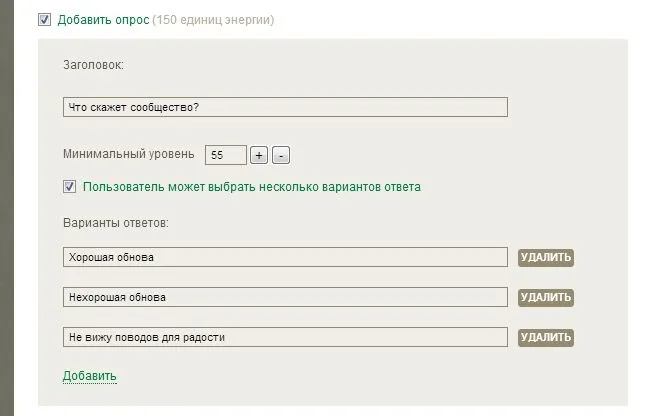Viewport: 646px width, 416px height.
Task: Click the 150 единиц энергии cost note
Action: pyautogui.click(x=212, y=20)
